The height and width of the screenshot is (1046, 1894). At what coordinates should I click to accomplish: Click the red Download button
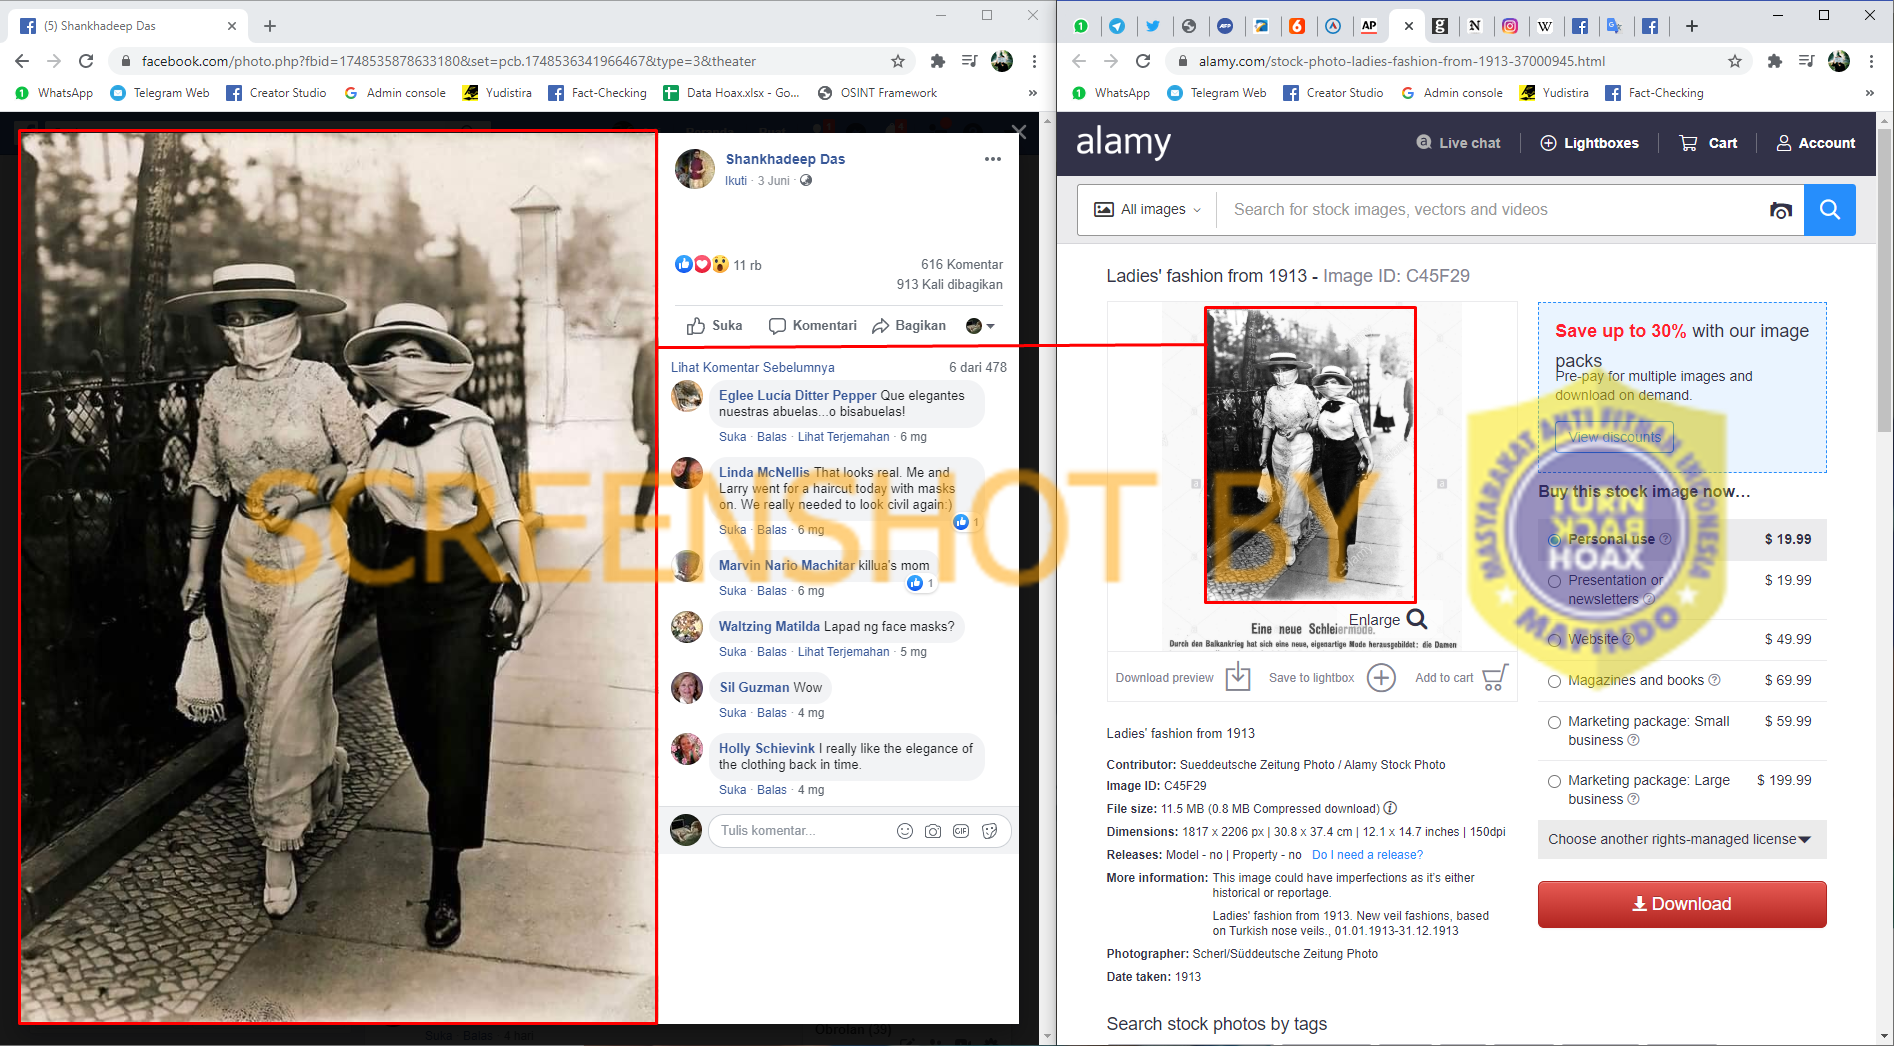pos(1681,904)
